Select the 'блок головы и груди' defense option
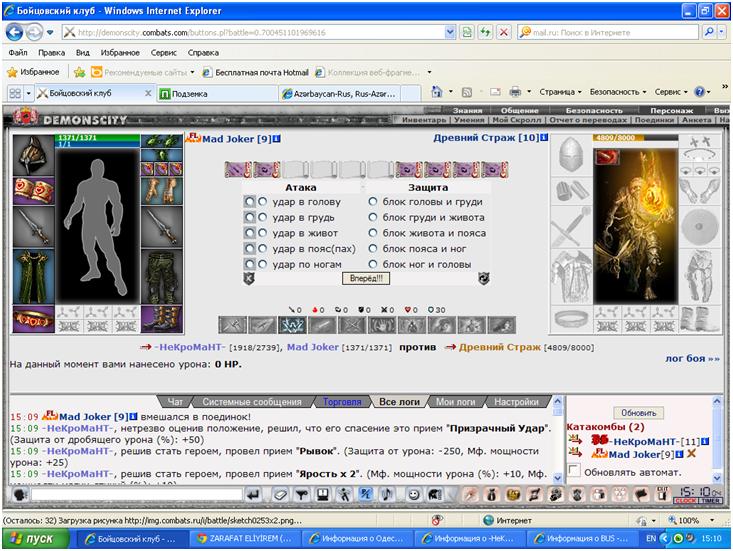The height and width of the screenshot is (551, 733). [x=373, y=201]
